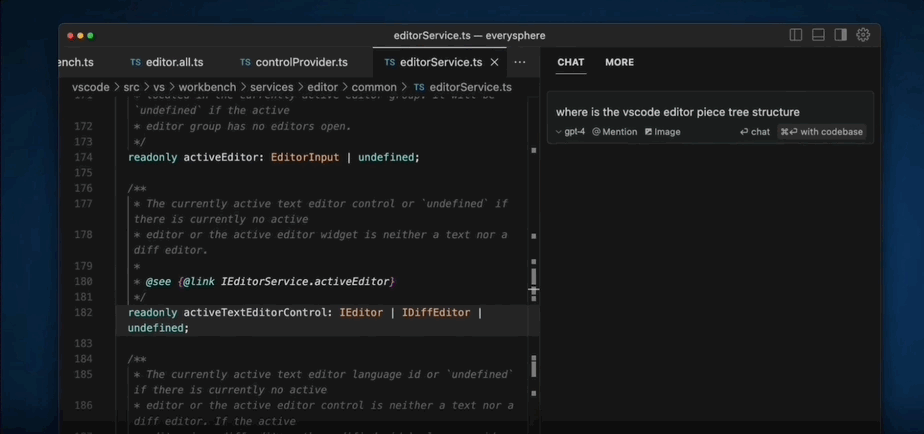The width and height of the screenshot is (924, 434).
Task: Toggle the bottom panel layout icon
Action: (x=818, y=35)
